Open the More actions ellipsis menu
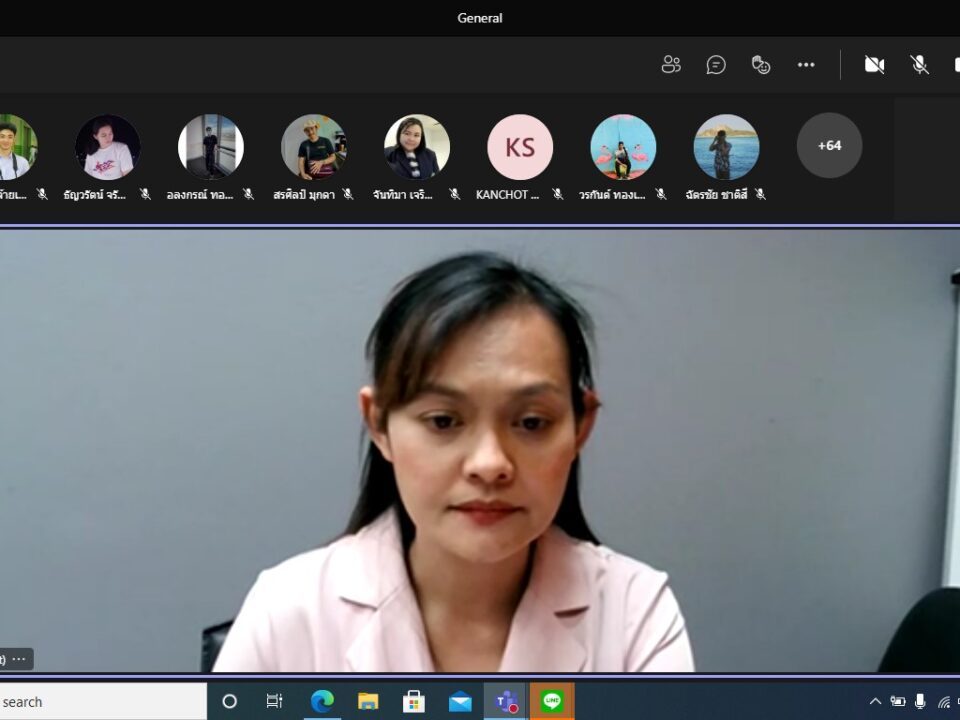The height and width of the screenshot is (720, 960). click(806, 64)
